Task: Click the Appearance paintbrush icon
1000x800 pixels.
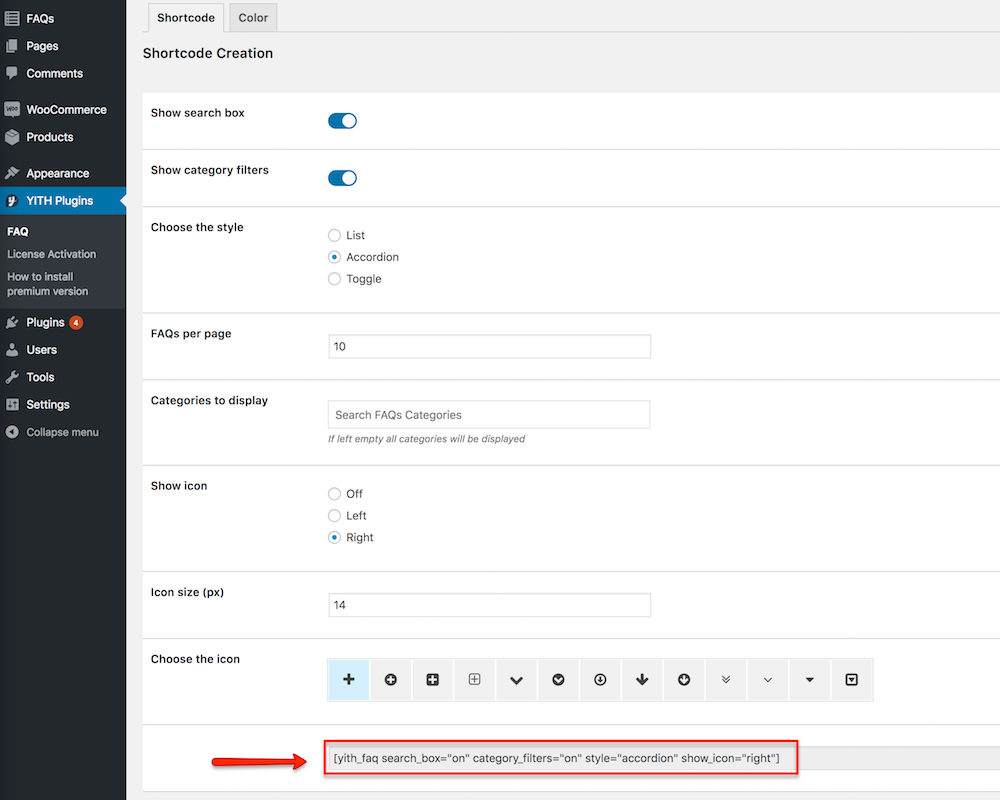Action: pyautogui.click(x=12, y=173)
